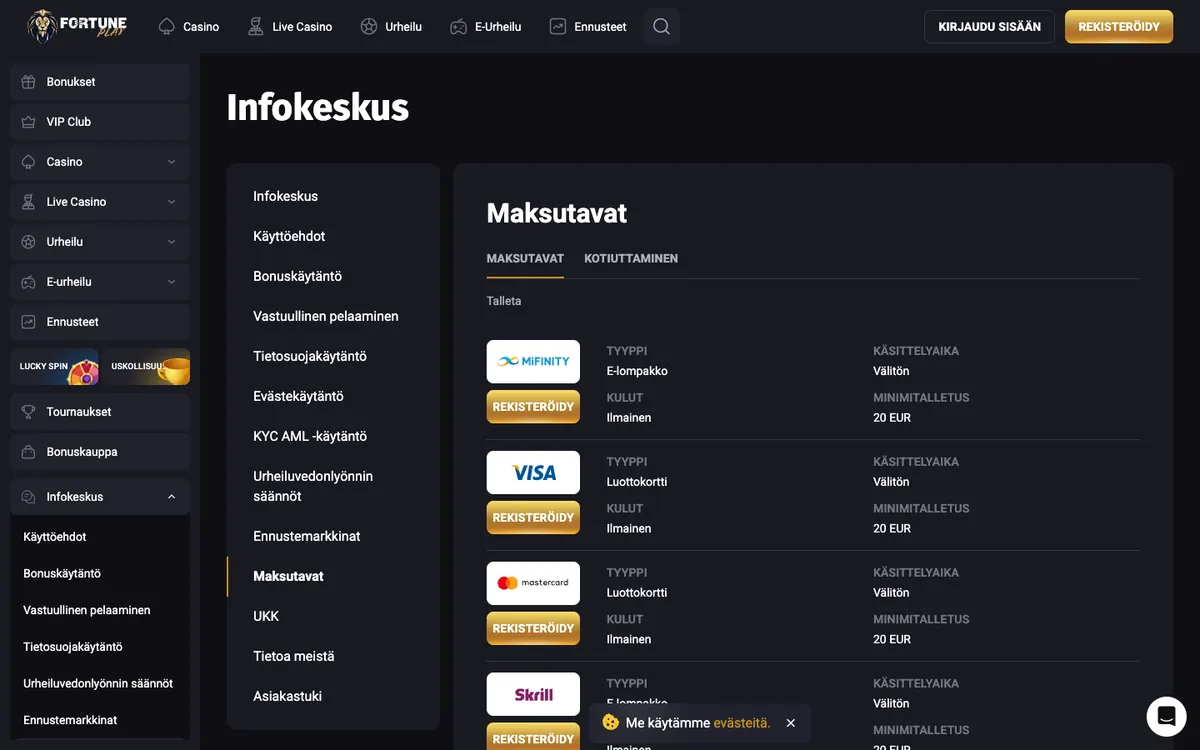The width and height of the screenshot is (1200, 750).
Task: Expand the sidebar Live Casino chevron
Action: point(171,202)
